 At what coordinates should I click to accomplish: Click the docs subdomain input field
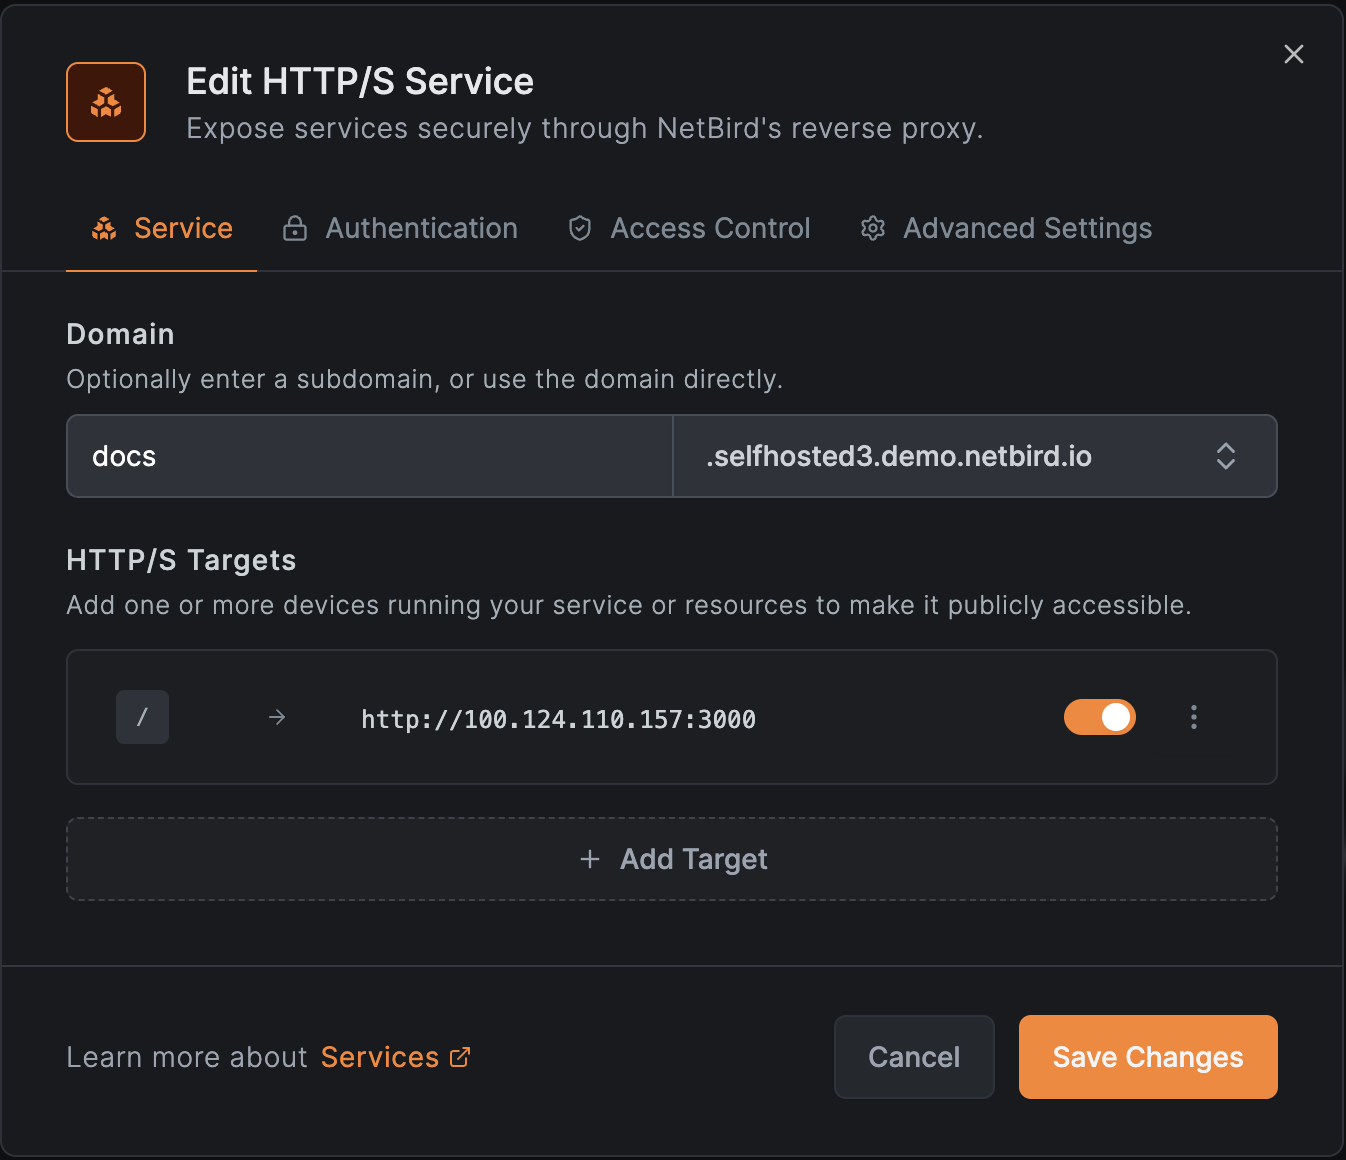click(370, 456)
